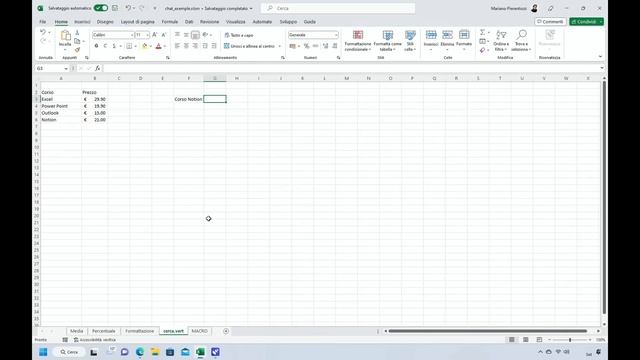This screenshot has width=640, height=360.
Task: Expand the Unisci e allinea dropdown arrow
Action: (x=280, y=46)
